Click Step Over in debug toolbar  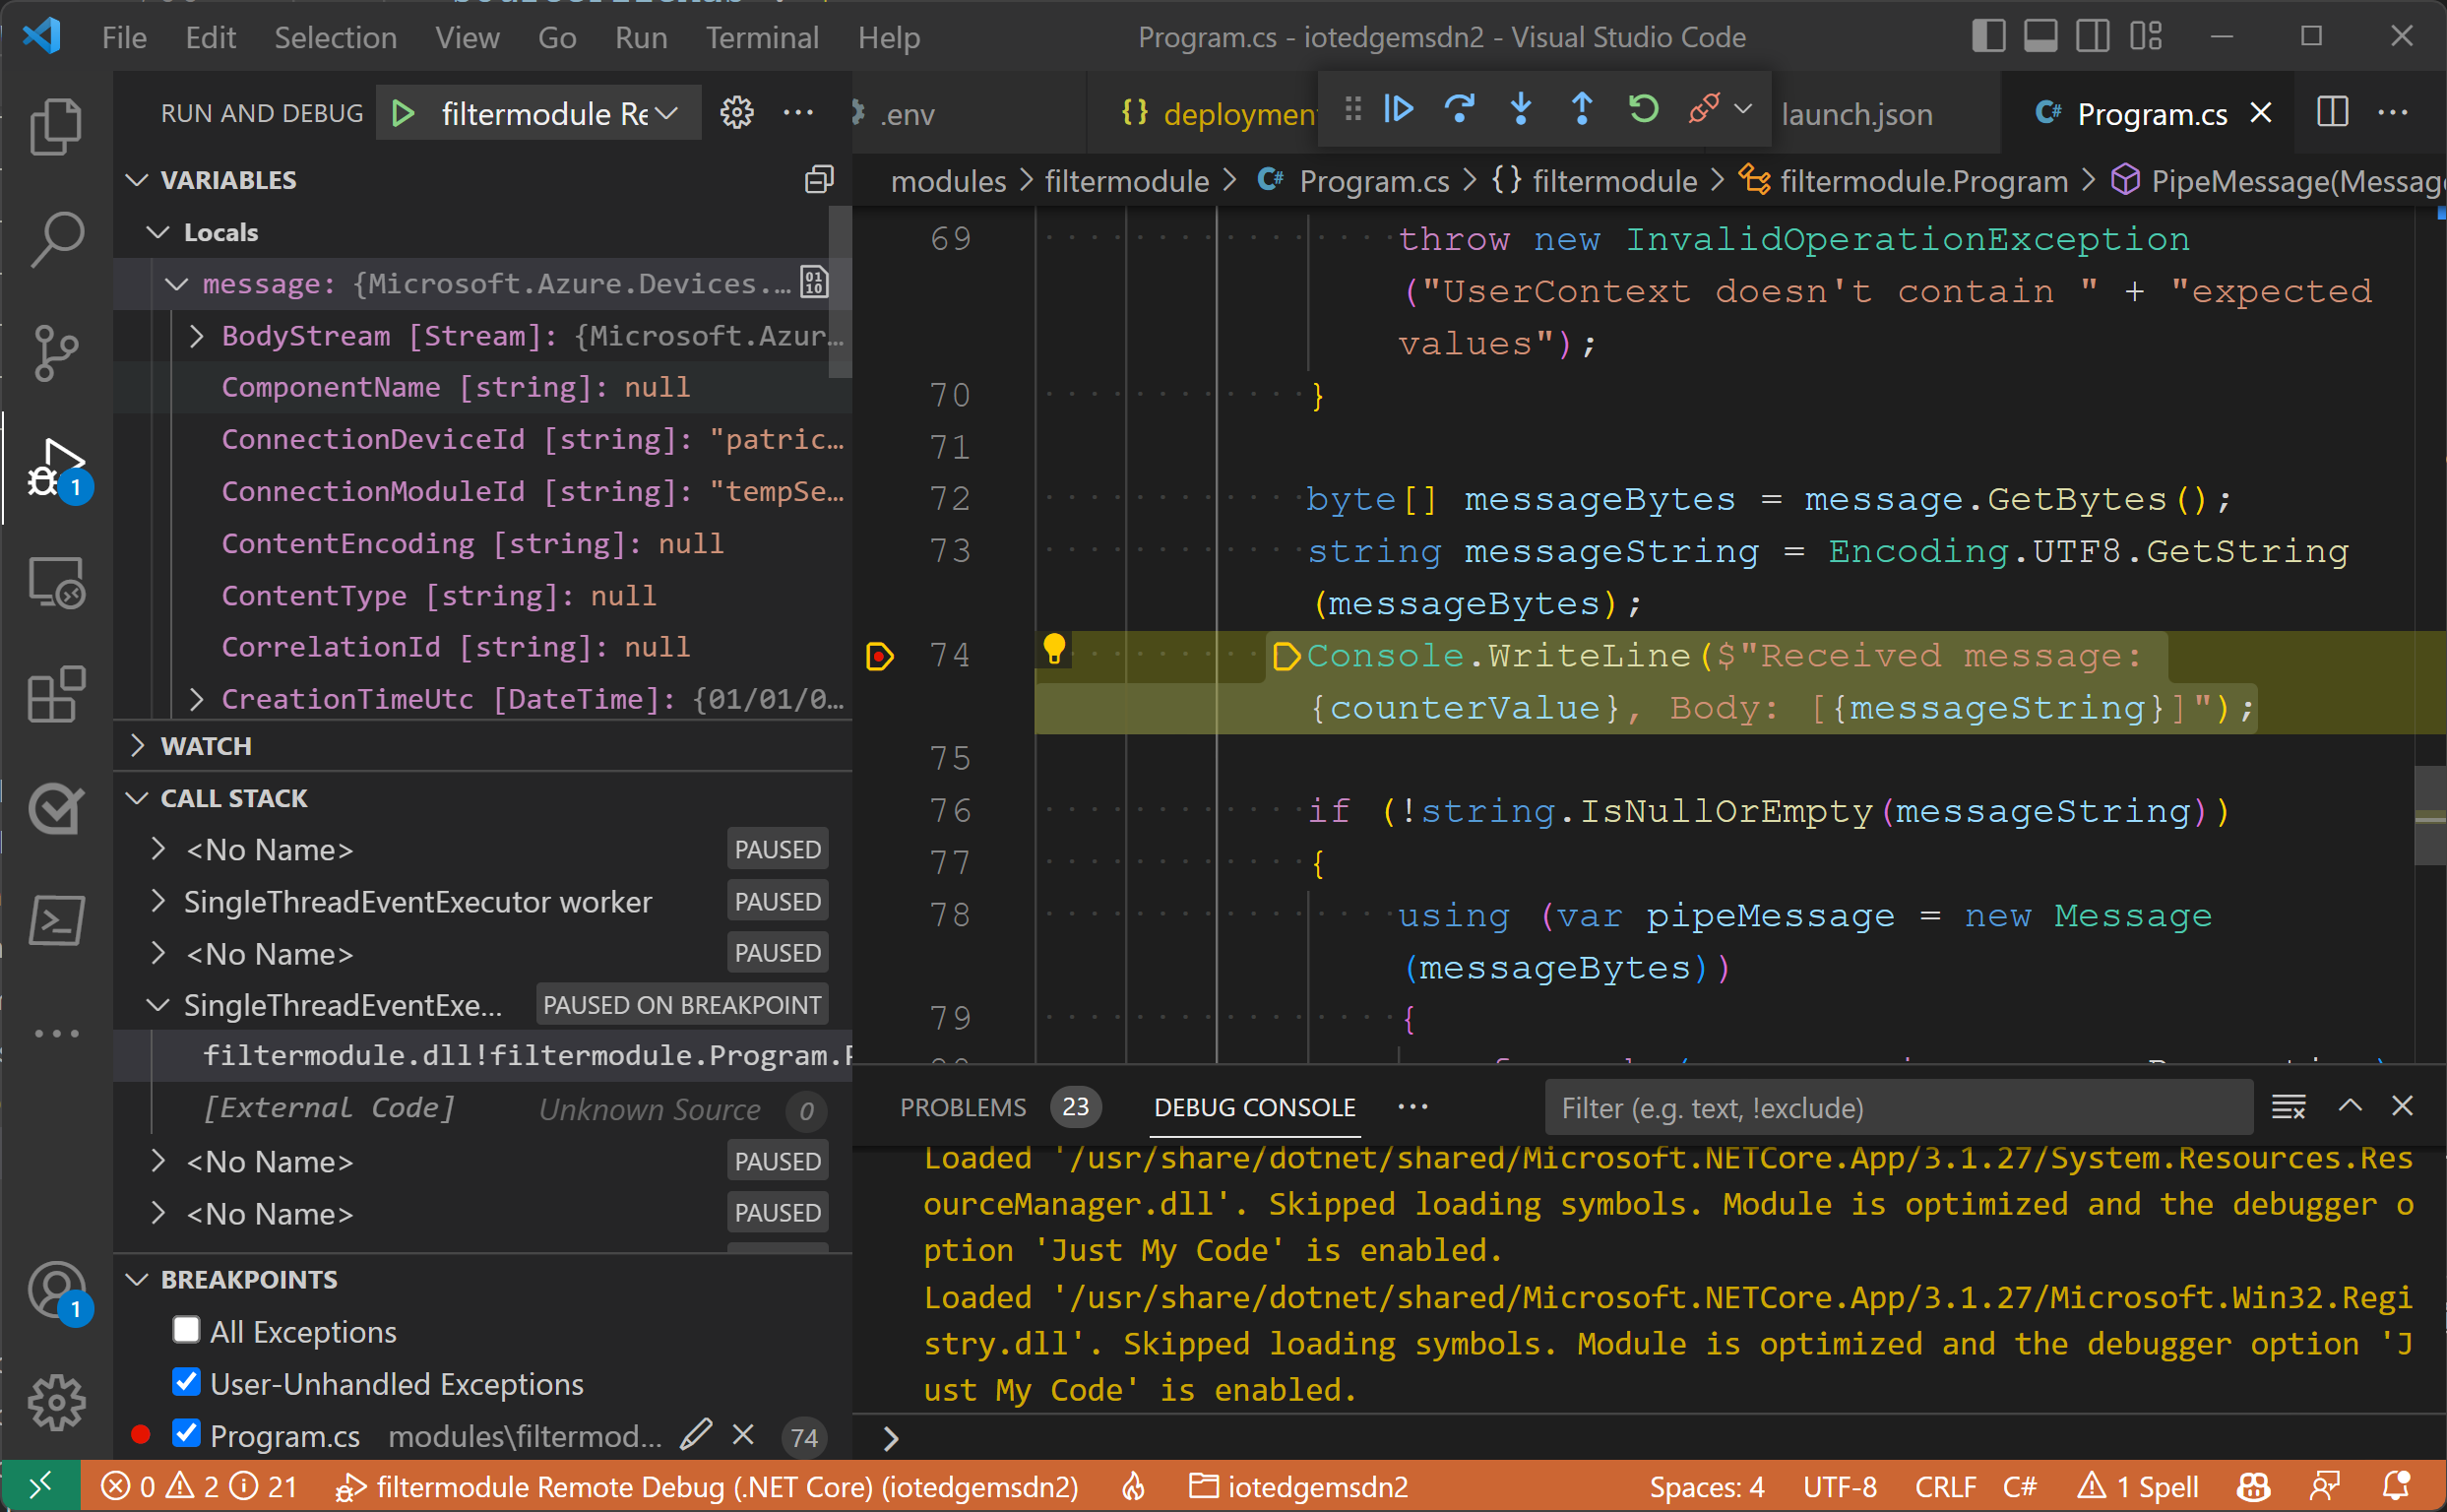1460,108
